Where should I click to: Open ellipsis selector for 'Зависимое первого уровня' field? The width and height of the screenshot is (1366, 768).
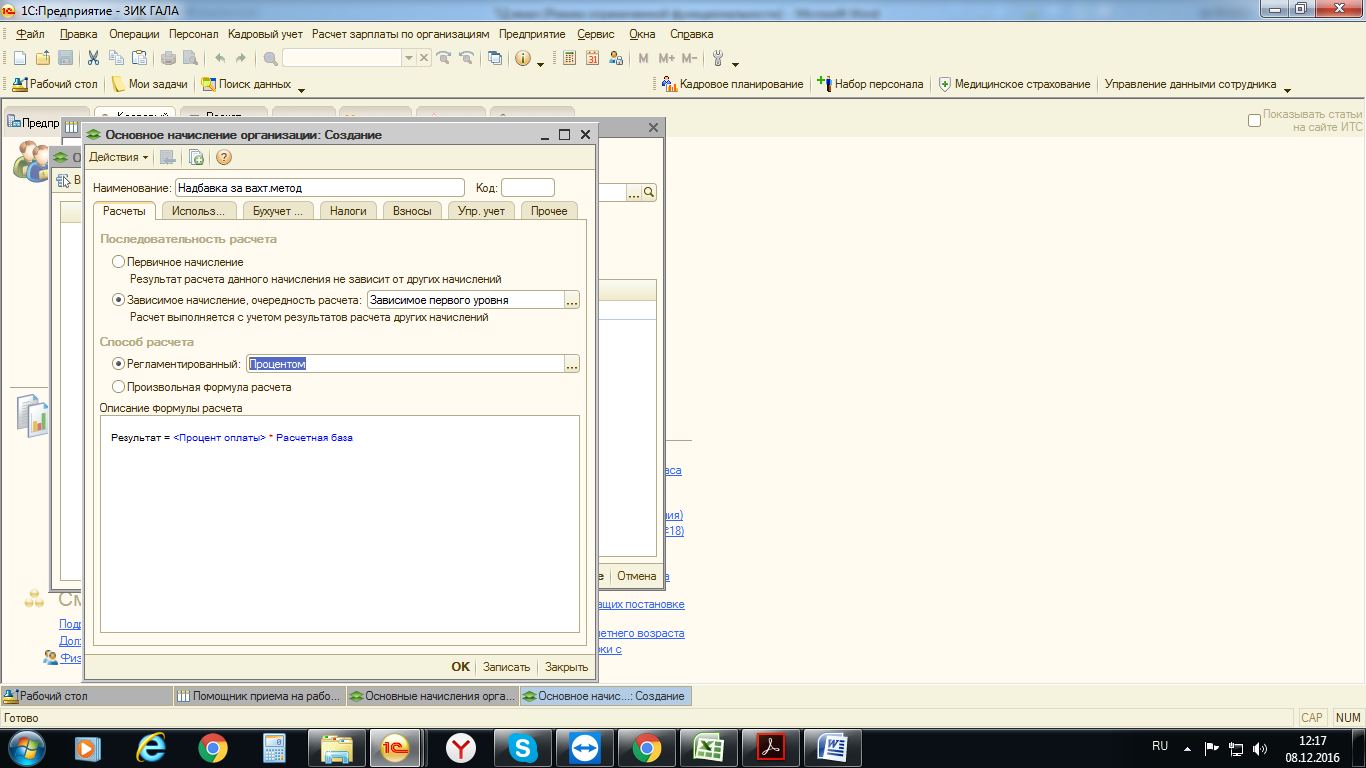tap(572, 300)
